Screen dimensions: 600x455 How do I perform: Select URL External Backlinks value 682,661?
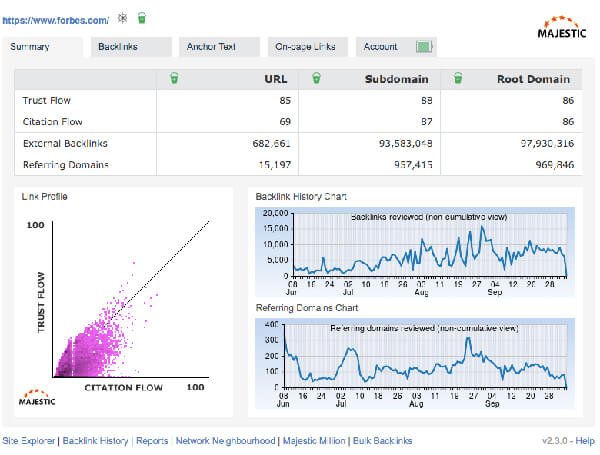(x=272, y=144)
